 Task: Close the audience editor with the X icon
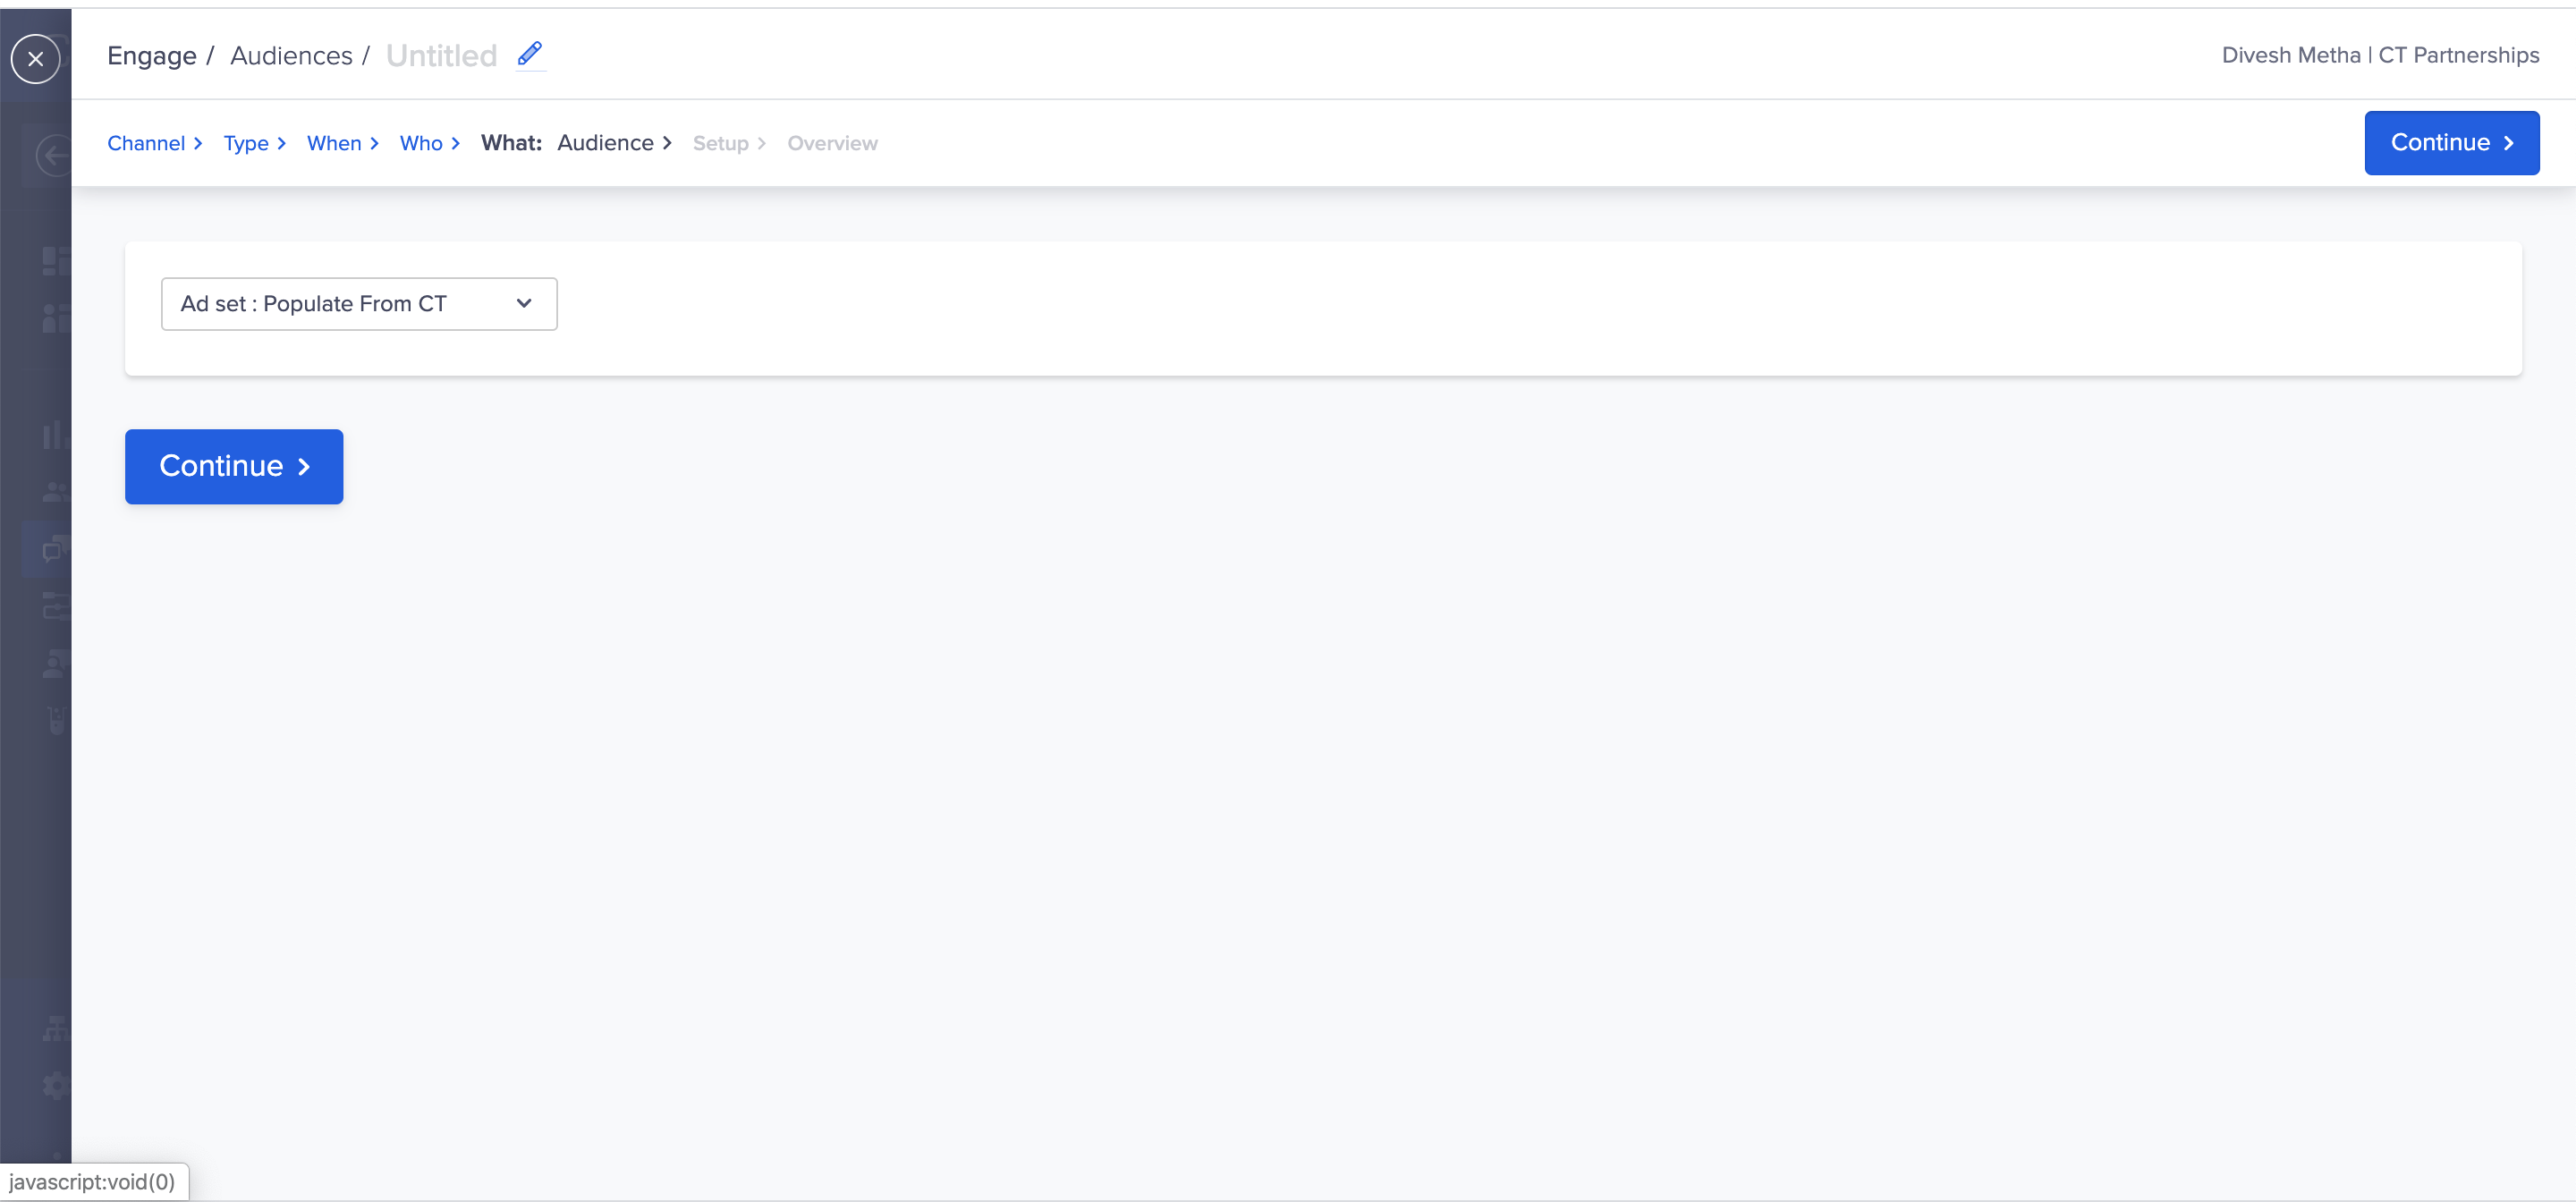[x=36, y=59]
